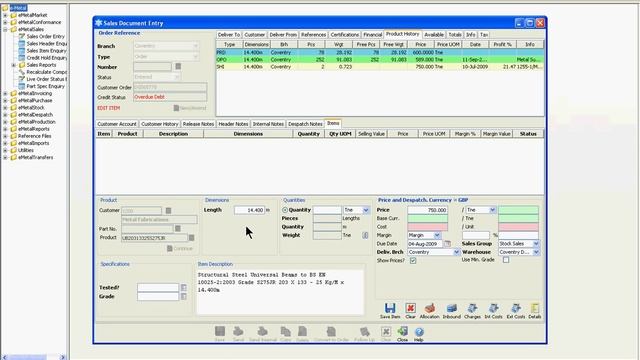640x360 pixels.
Task: Click the Quantity column header in Items
Action: pyautogui.click(x=309, y=134)
